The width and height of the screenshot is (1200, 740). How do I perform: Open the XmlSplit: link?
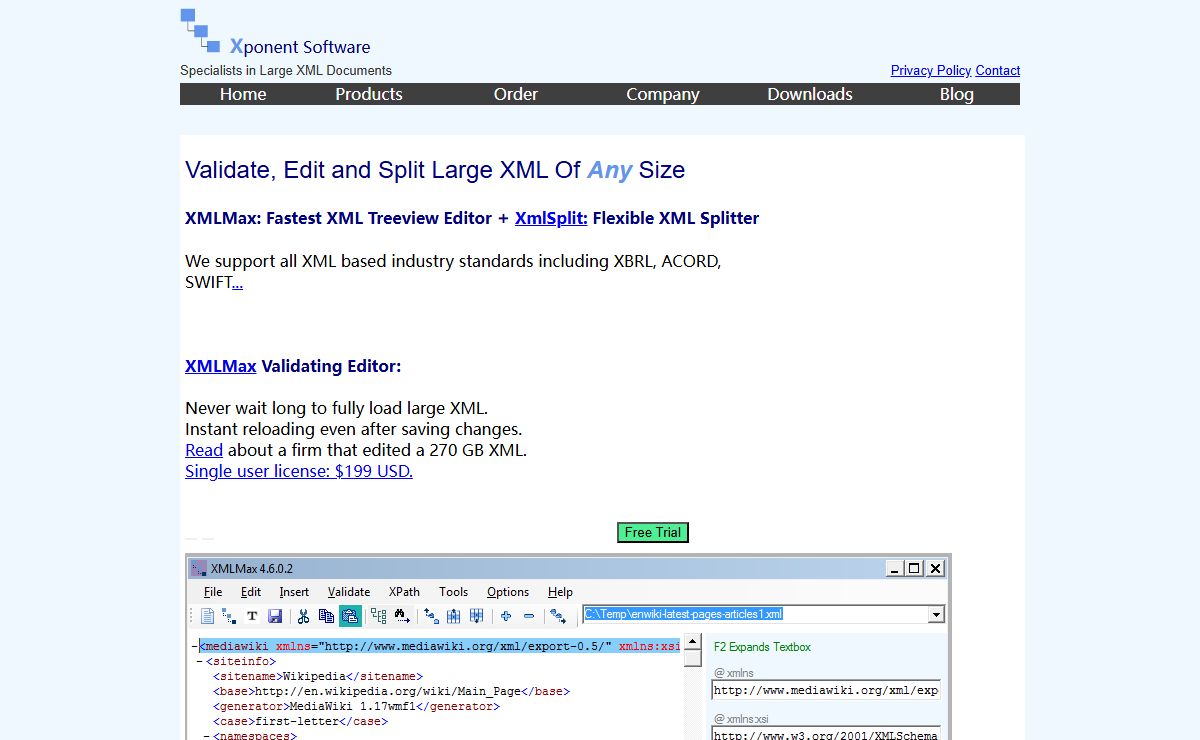[551, 218]
